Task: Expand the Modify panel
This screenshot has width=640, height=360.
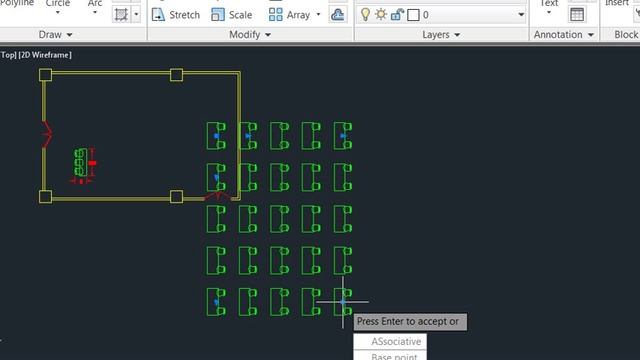Action: pyautogui.click(x=250, y=35)
